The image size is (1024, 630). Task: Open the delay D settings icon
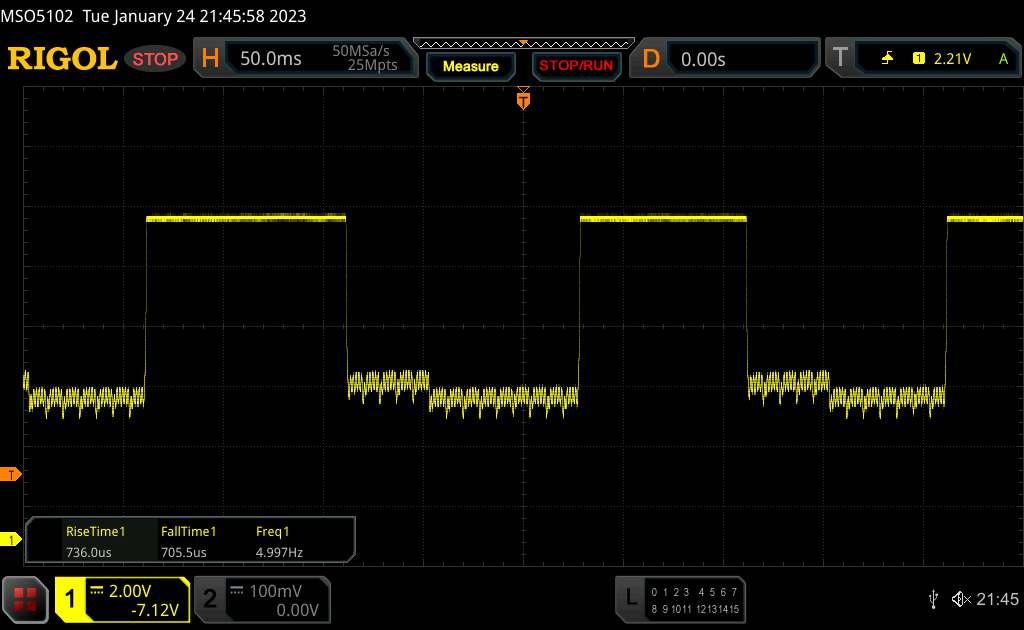click(x=651, y=59)
